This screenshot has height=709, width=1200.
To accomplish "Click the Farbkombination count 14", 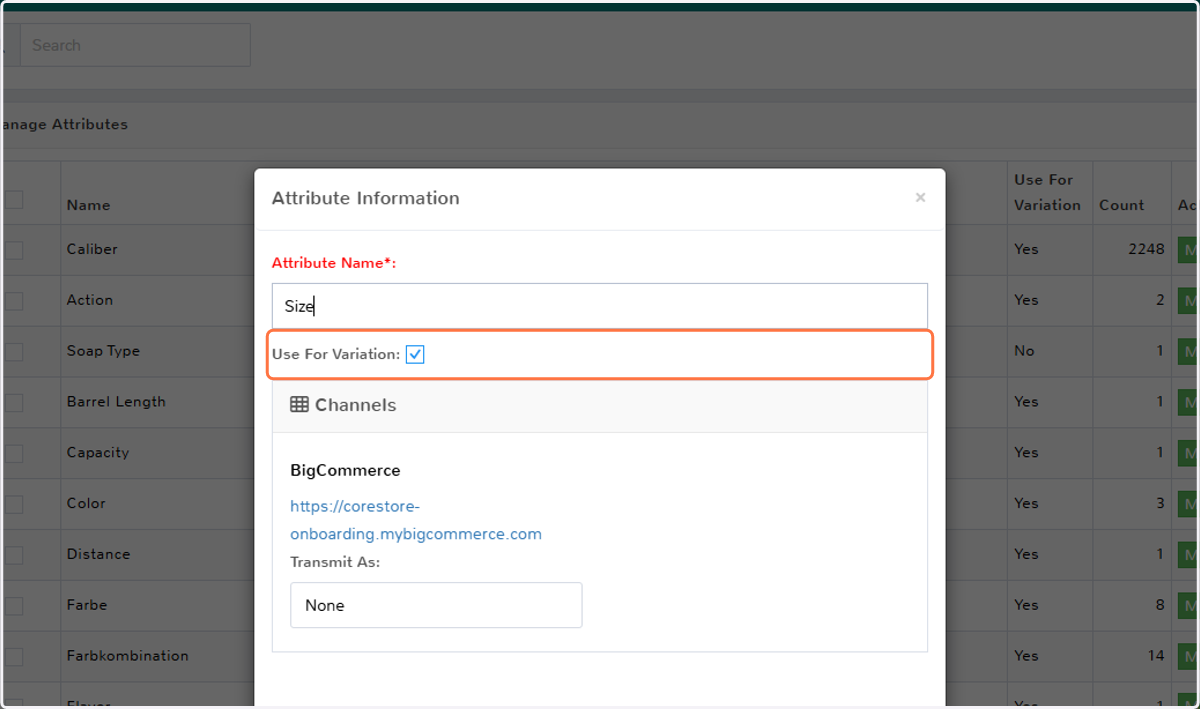I will click(1156, 656).
